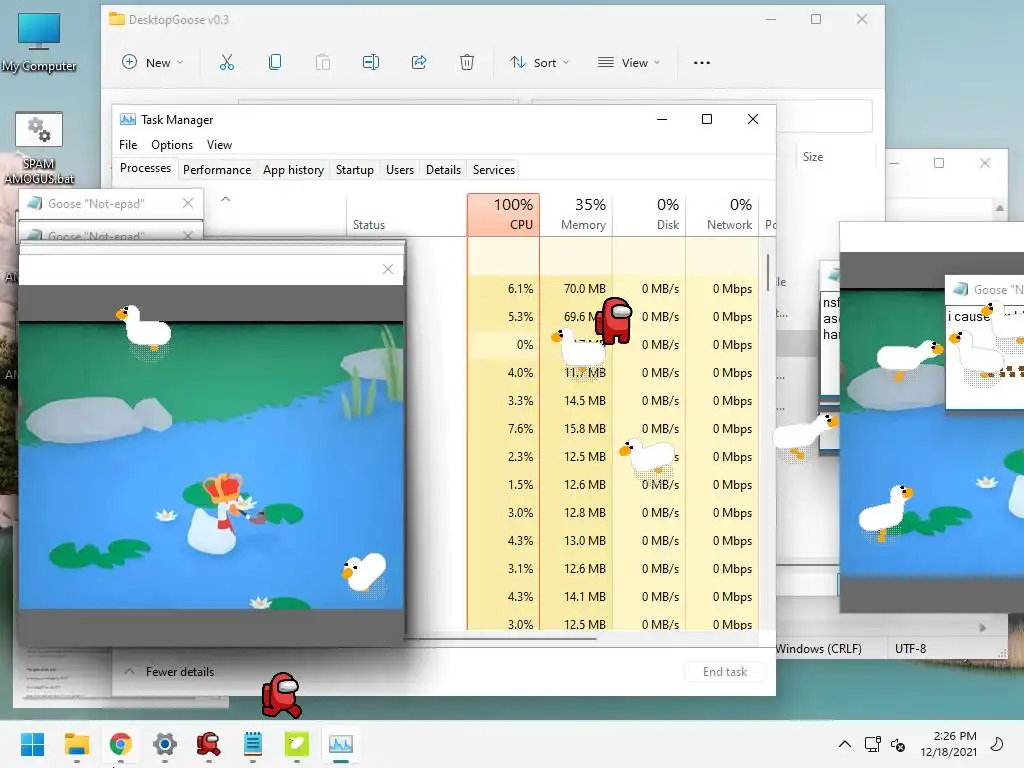Open the My Computer desktop icon
Viewport: 1024px width, 768px height.
click(39, 42)
